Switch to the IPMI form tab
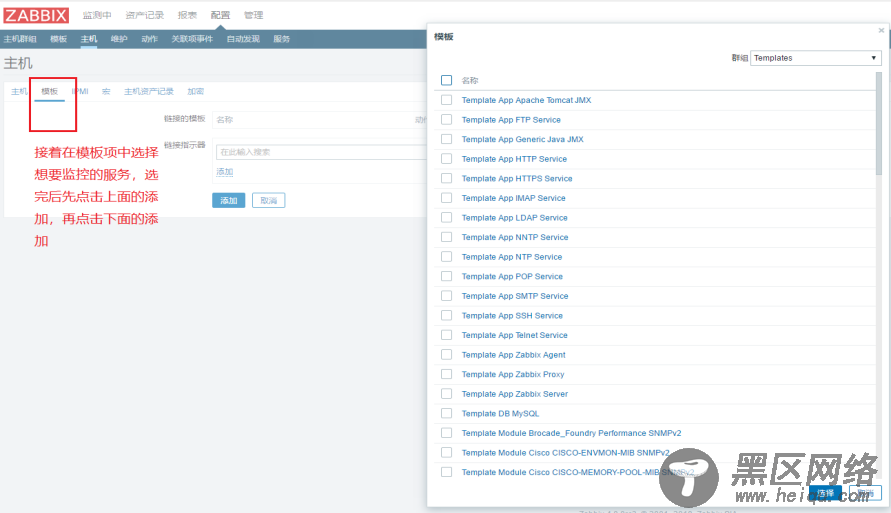Screen dimensions: 891x513 point(80,91)
